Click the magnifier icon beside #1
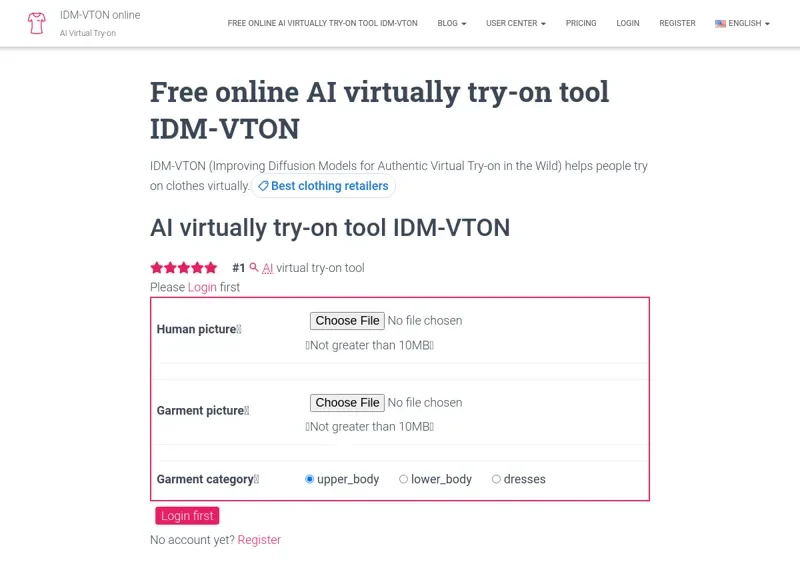The image size is (800, 576). pyautogui.click(x=254, y=267)
